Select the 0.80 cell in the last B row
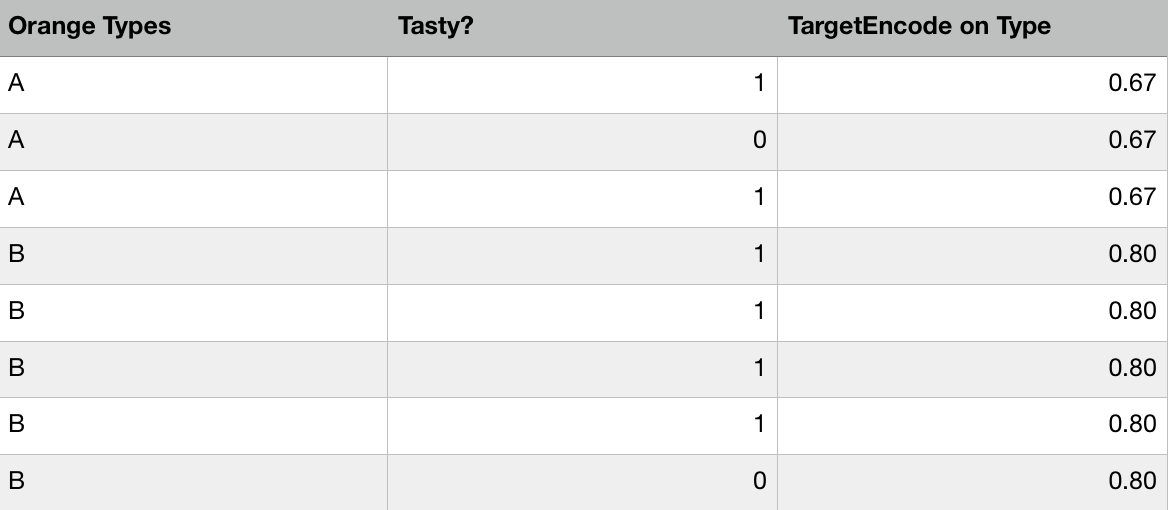Screen dimensions: 1168x510 point(1132,481)
